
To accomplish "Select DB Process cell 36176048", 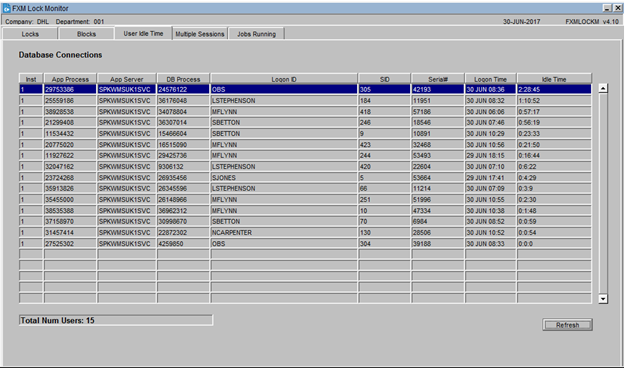I will (x=183, y=100).
